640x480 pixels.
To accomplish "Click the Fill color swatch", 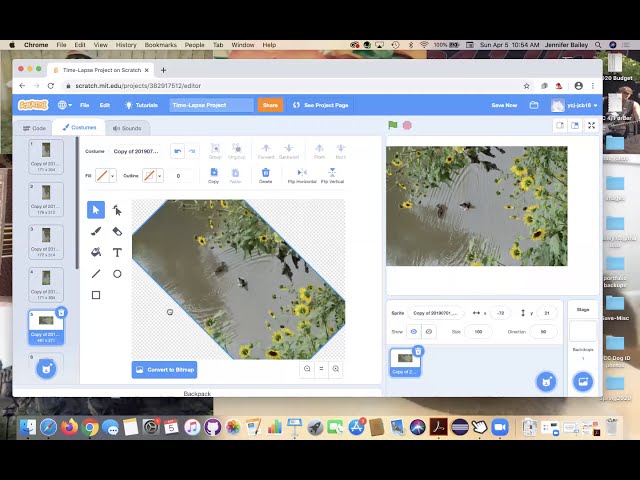I will 102,176.
